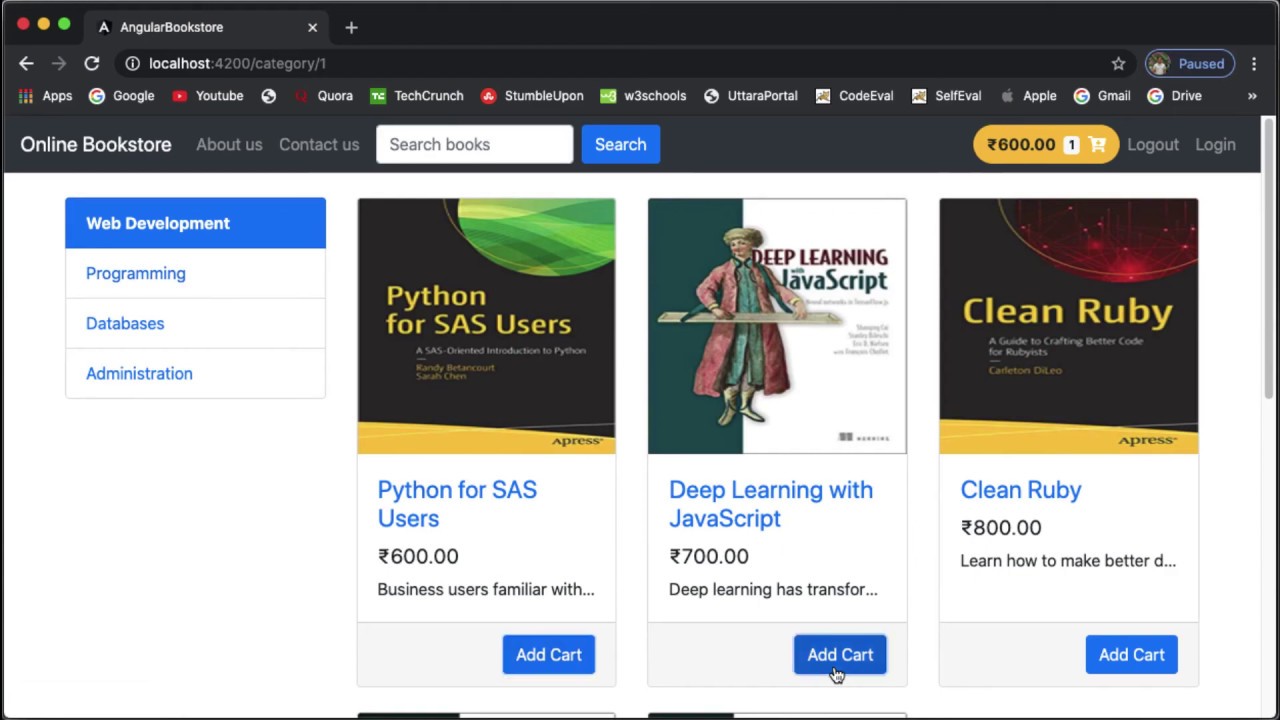The image size is (1280, 720).
Task: Open the Chrome three-dot menu
Action: (1254, 63)
